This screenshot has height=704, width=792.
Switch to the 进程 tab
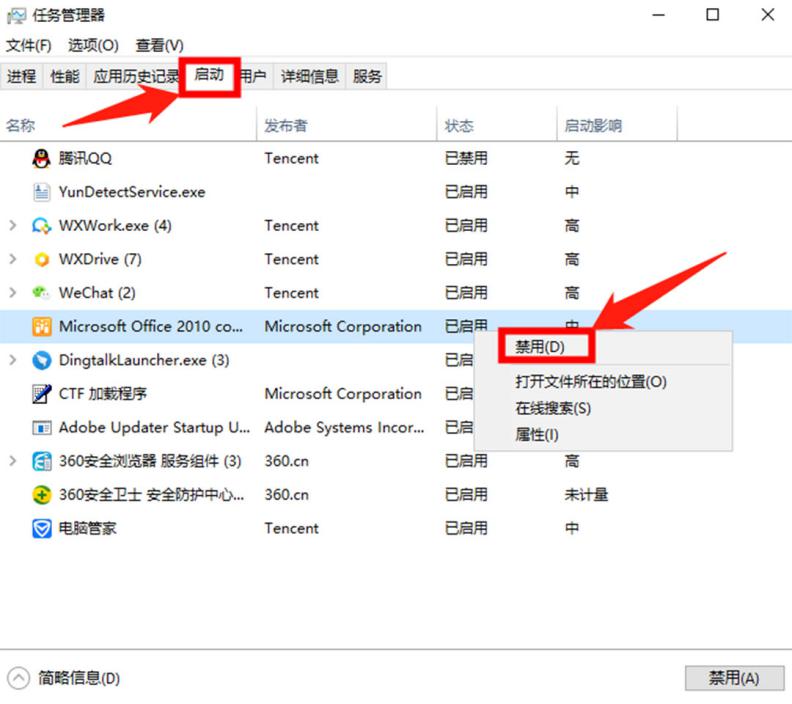pos(22,76)
